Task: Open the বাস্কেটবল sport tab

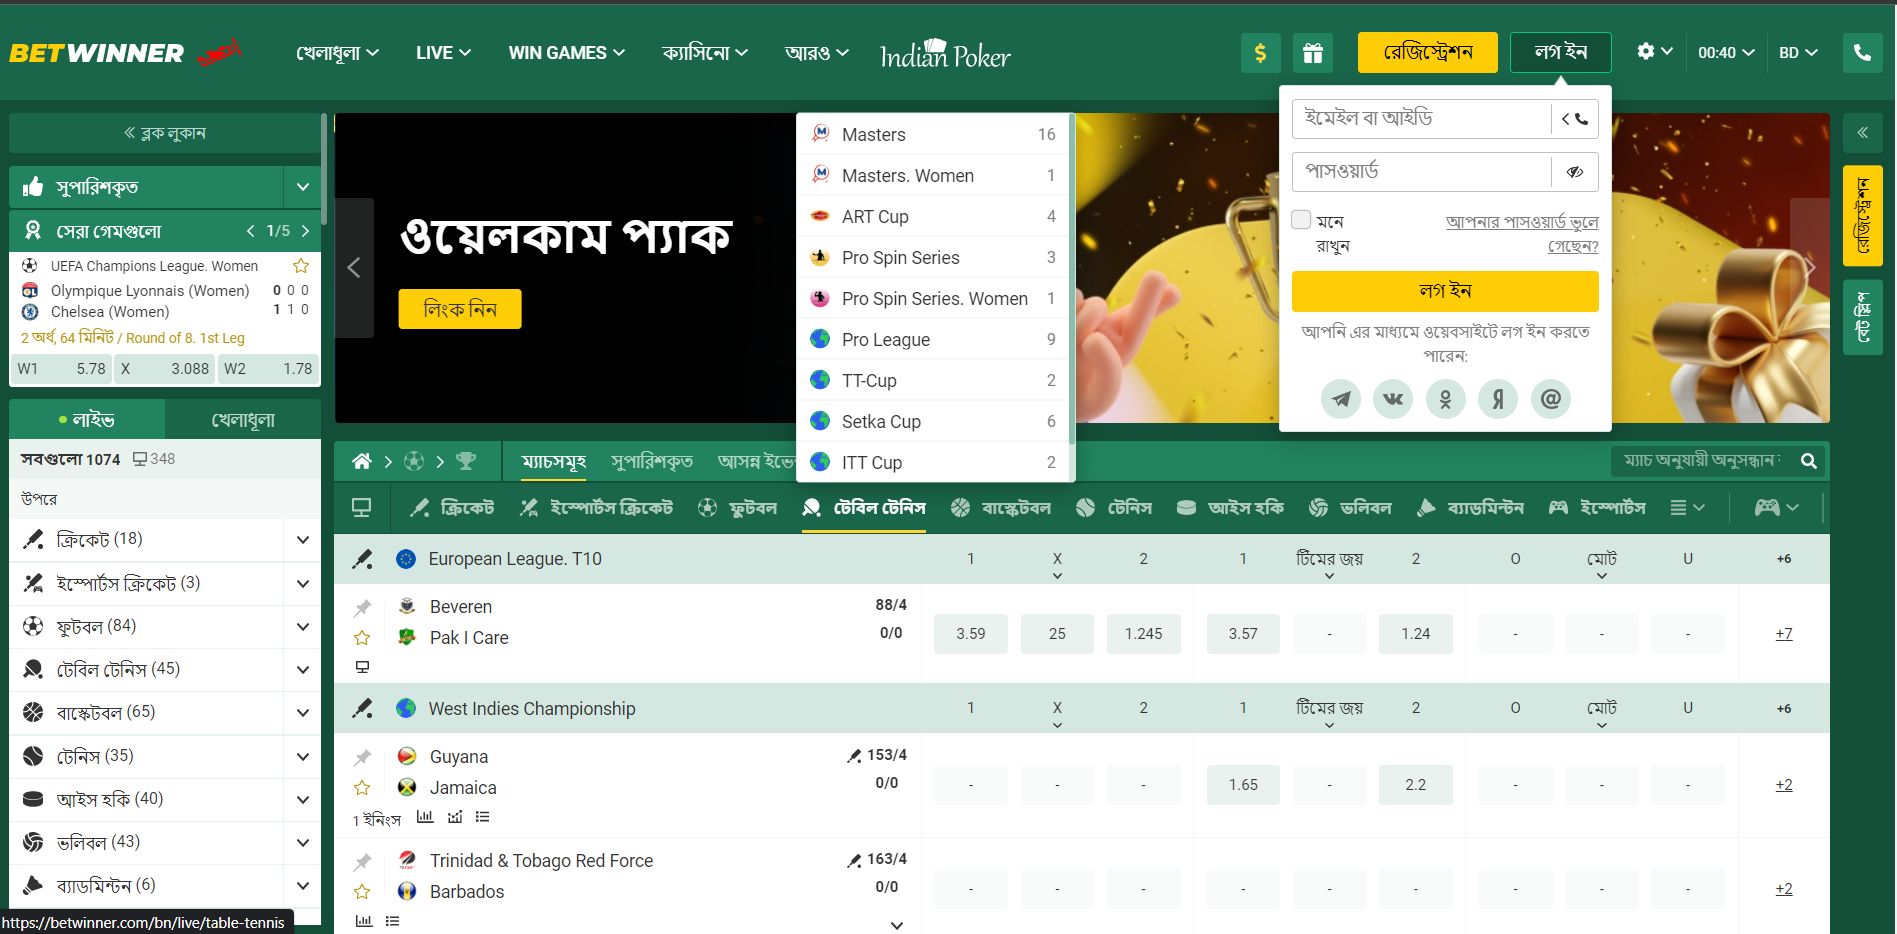Action: (1001, 508)
